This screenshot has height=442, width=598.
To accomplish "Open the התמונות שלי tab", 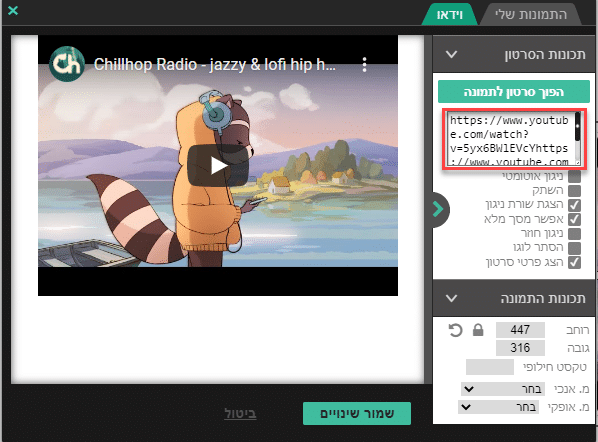I will [x=531, y=14].
